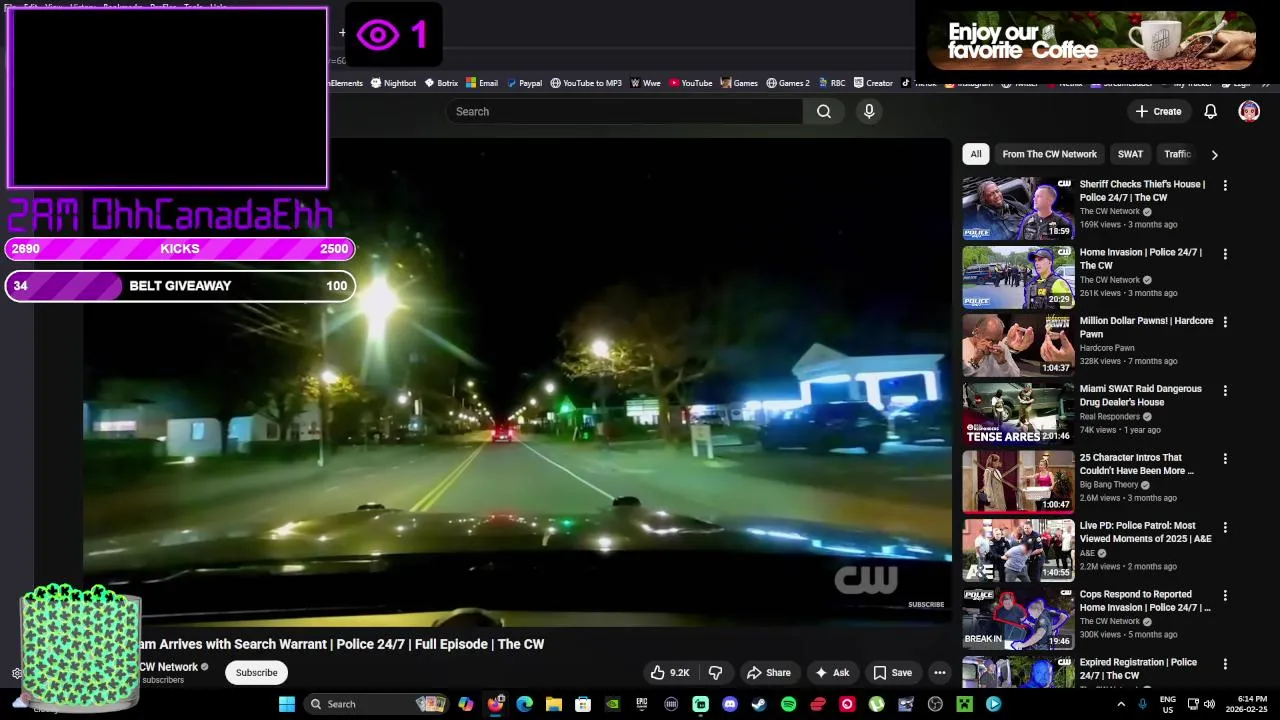Click the Windows Start button
This screenshot has width=1280, height=720.
[286, 704]
